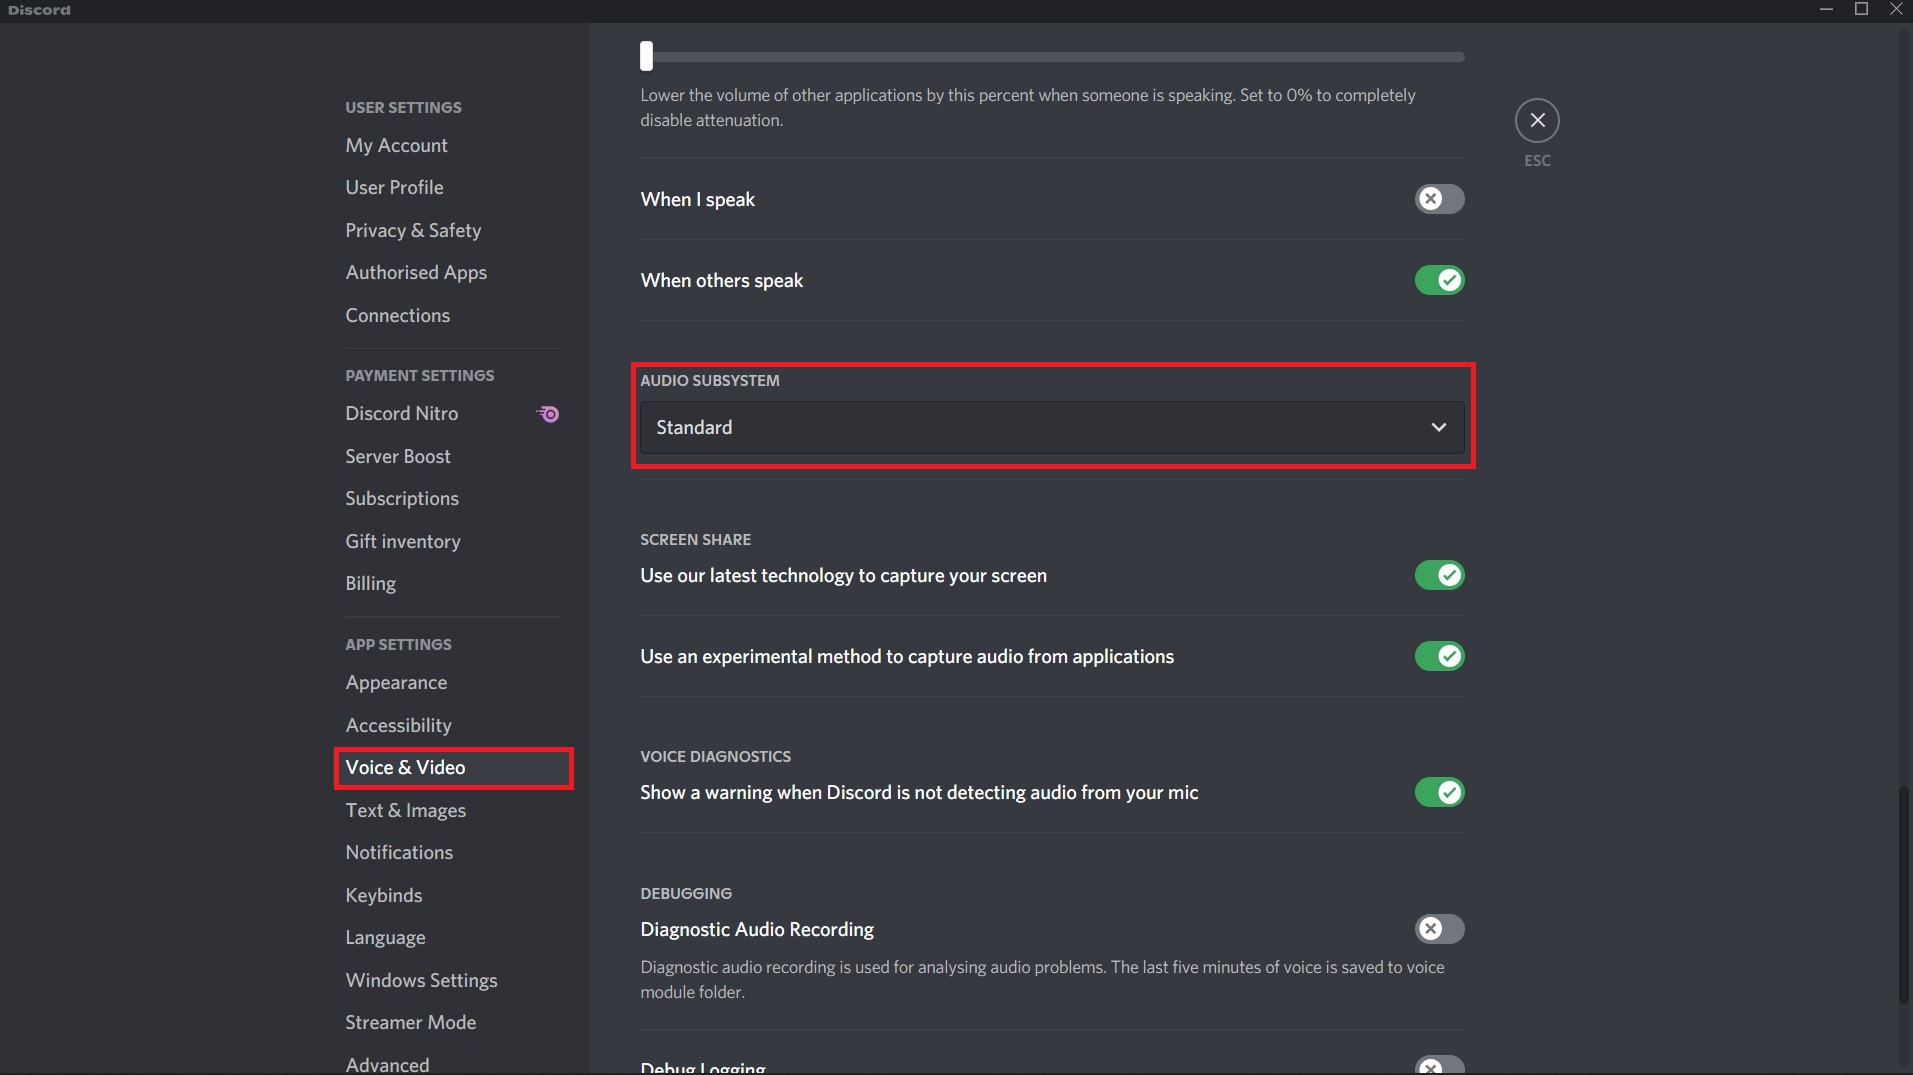The height and width of the screenshot is (1075, 1913).
Task: Close settings with the ESC circle button
Action: [x=1537, y=120]
